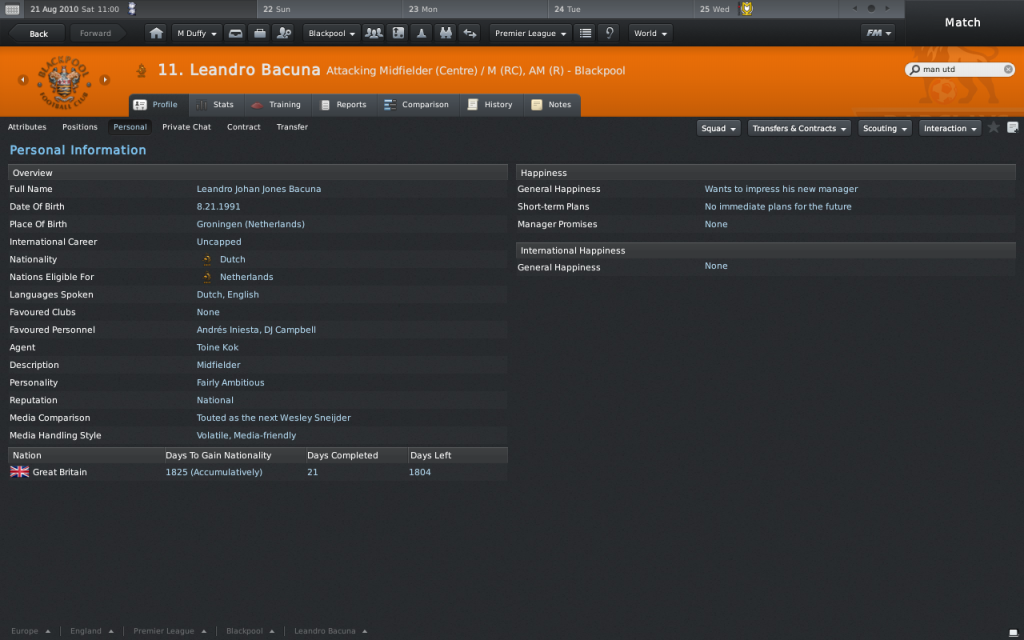Viewport: 1024px width, 640px height.
Task: Open the Premier League dropdown
Action: [530, 33]
